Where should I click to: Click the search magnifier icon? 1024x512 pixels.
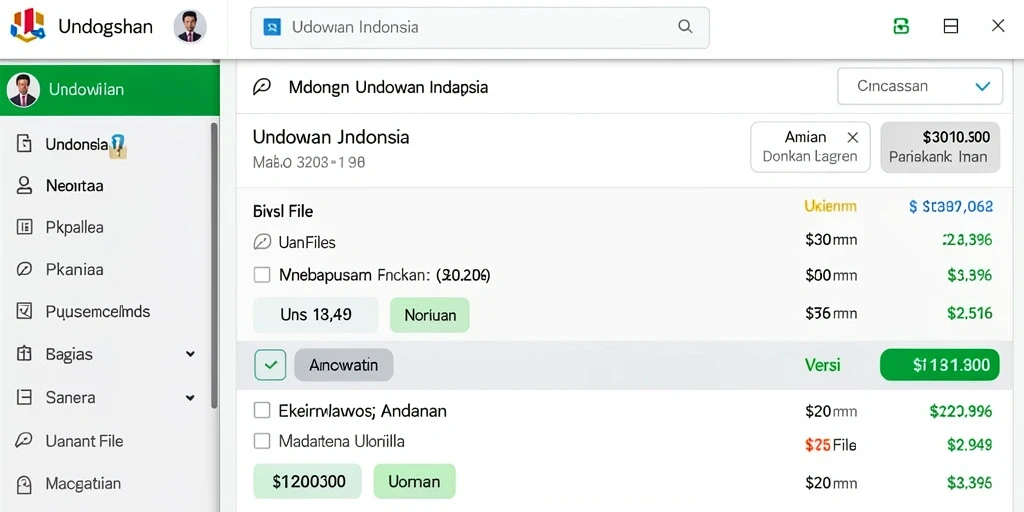(685, 27)
